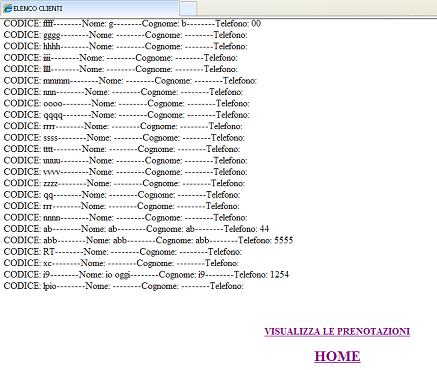Click the client row with code mmmm
The width and height of the screenshot is (437, 370).
(x=130, y=81)
